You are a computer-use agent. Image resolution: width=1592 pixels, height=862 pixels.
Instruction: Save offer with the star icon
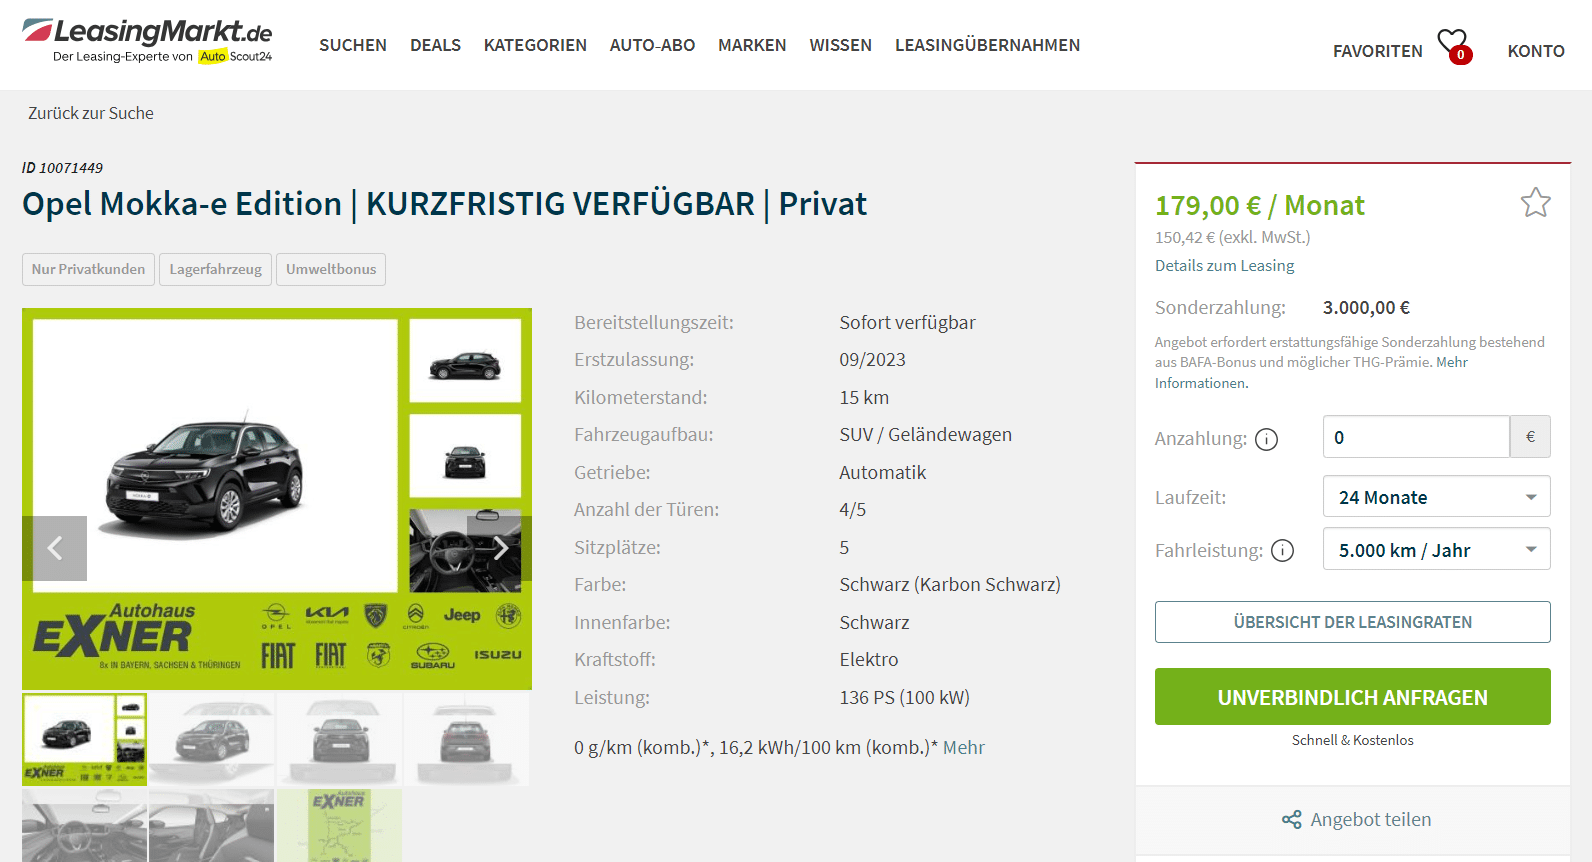(x=1535, y=203)
